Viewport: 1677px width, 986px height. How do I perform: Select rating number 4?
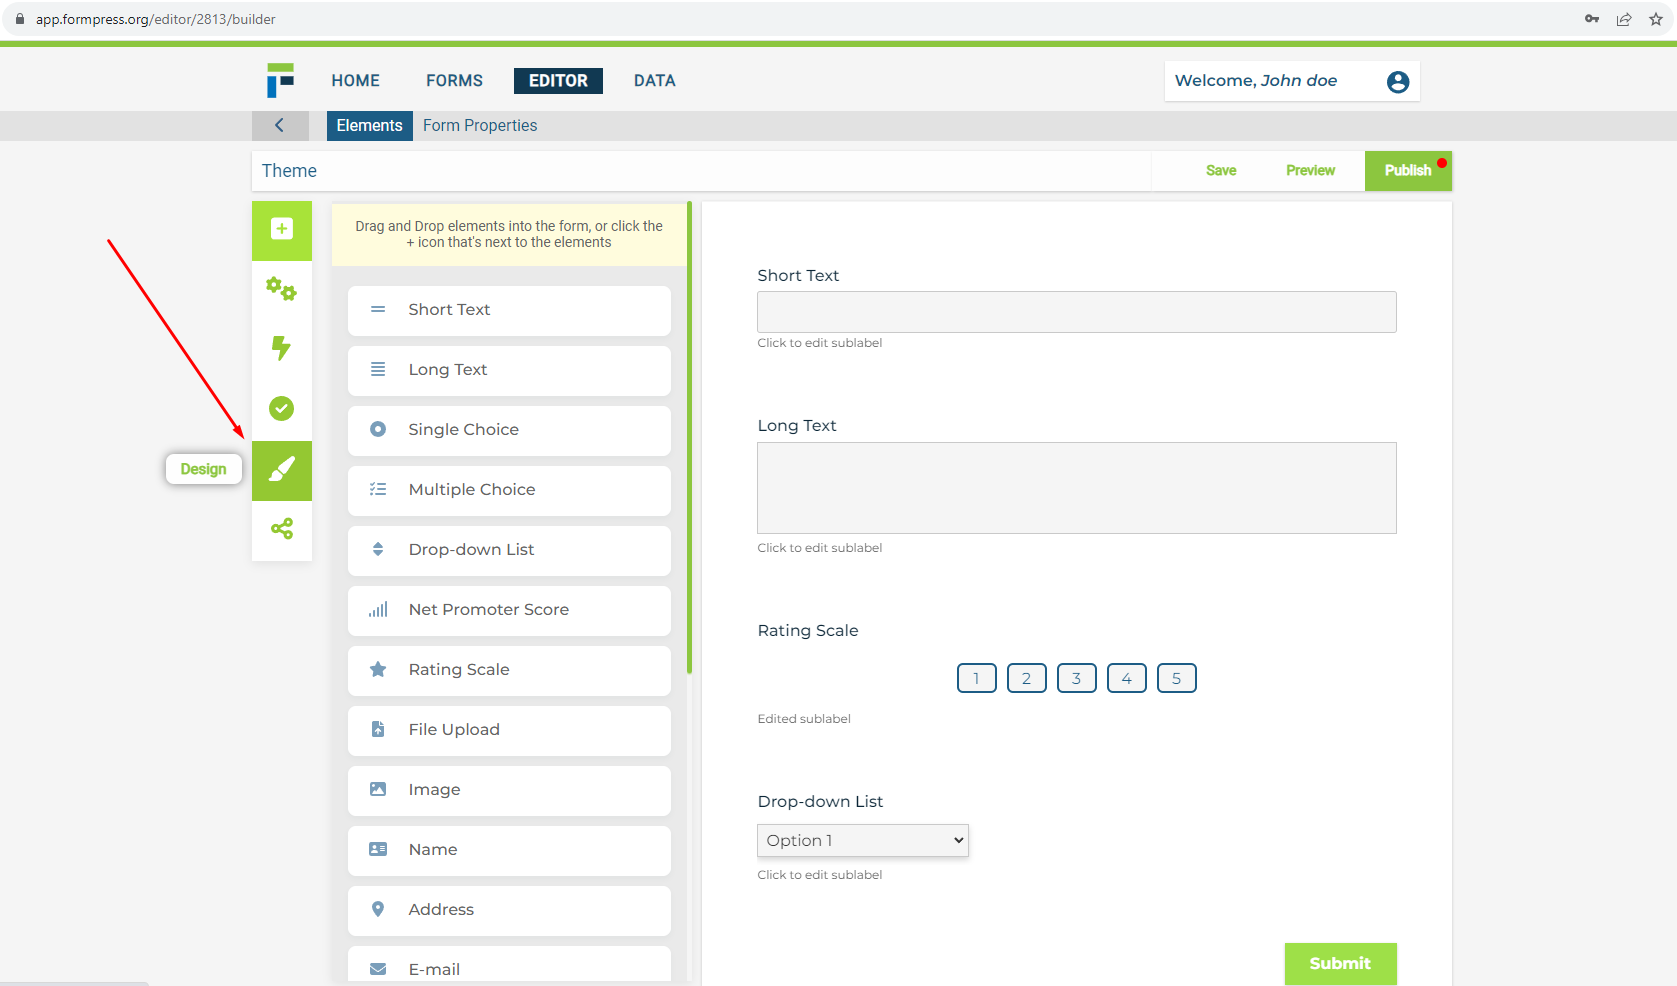tap(1126, 678)
